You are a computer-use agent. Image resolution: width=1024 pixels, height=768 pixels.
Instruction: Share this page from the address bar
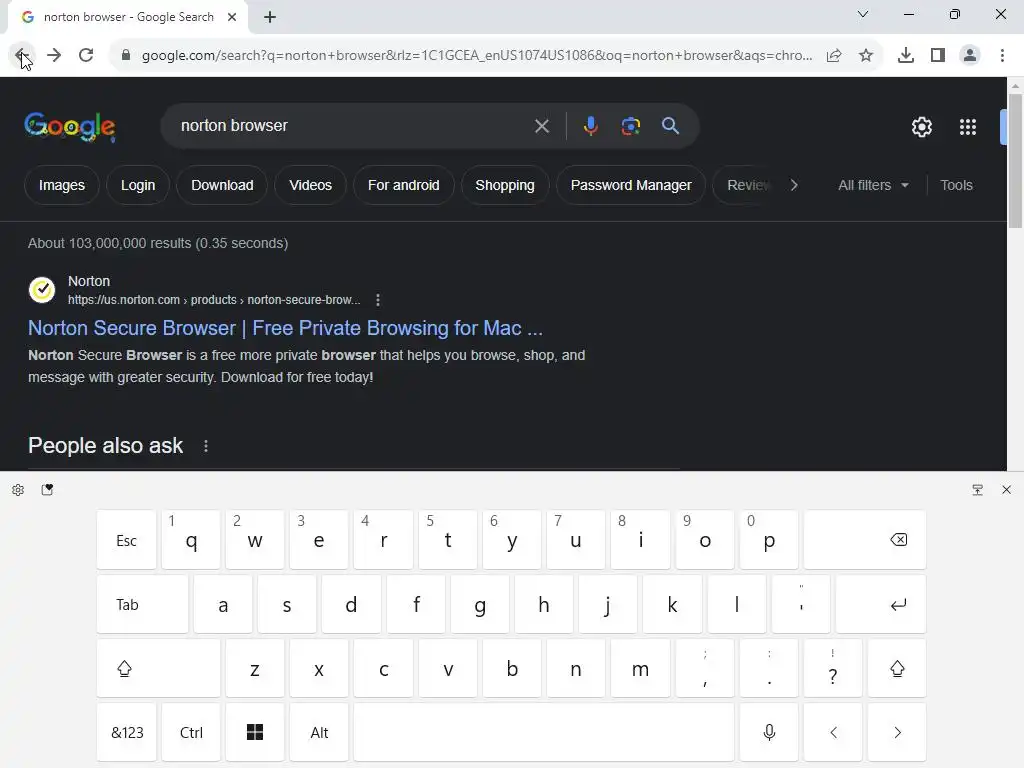[834, 56]
